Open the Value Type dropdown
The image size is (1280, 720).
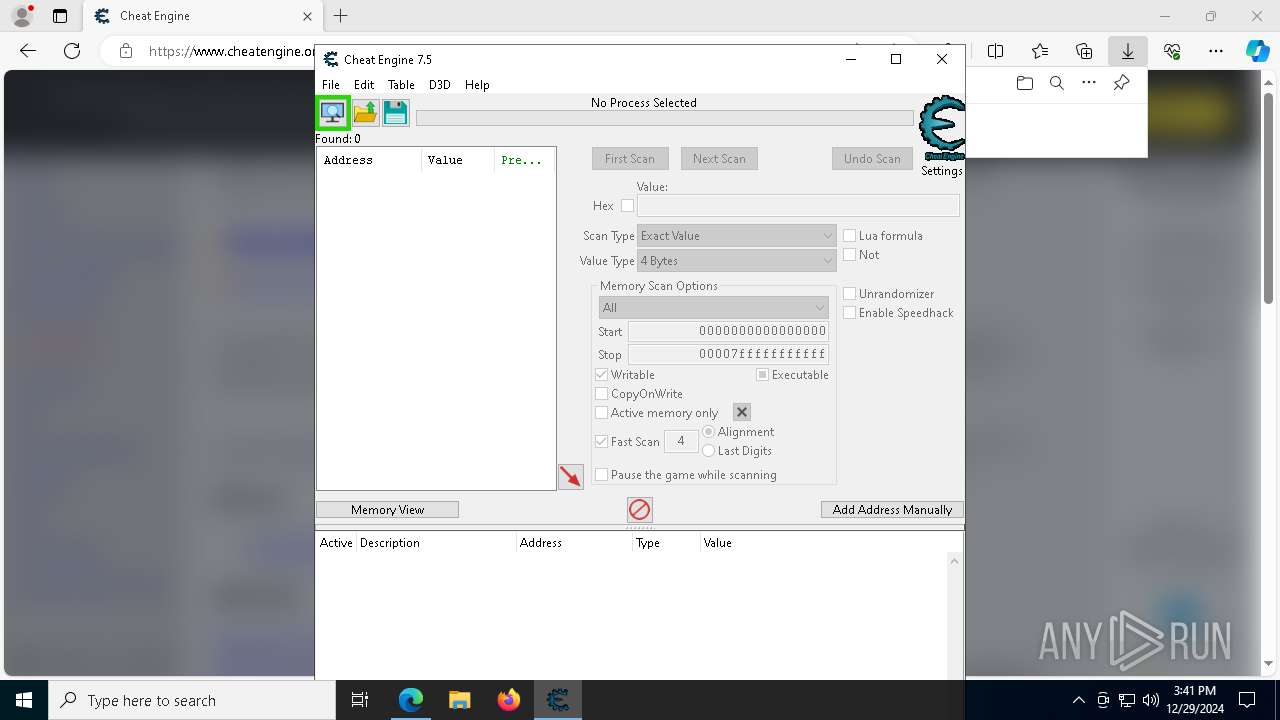pos(736,261)
